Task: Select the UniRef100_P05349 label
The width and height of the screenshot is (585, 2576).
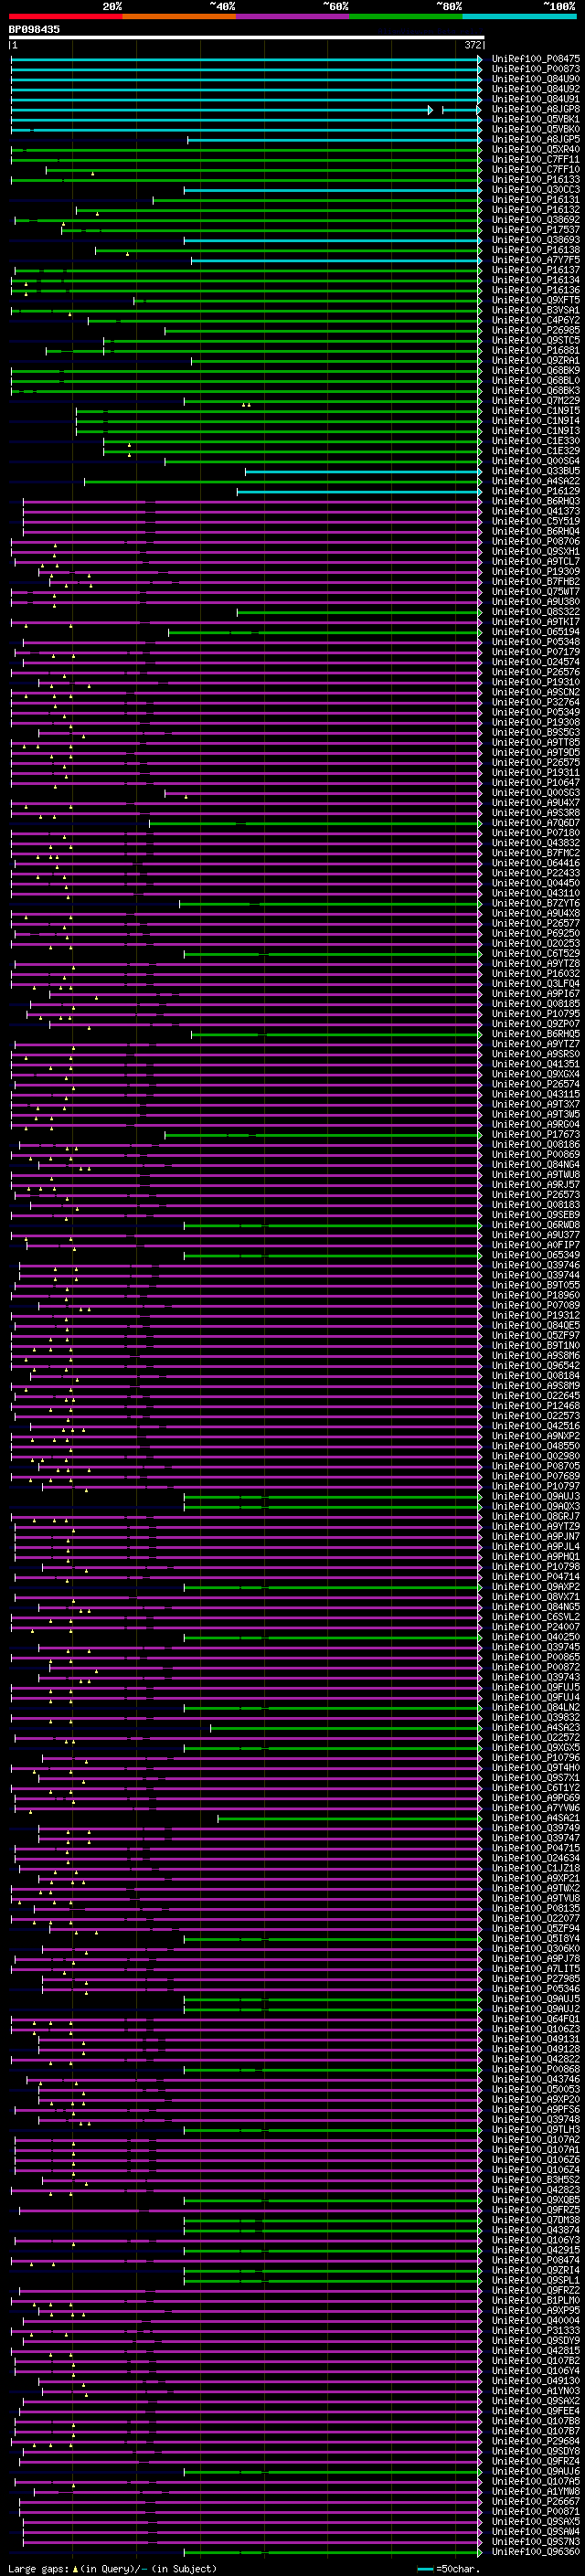Action: click(x=535, y=712)
